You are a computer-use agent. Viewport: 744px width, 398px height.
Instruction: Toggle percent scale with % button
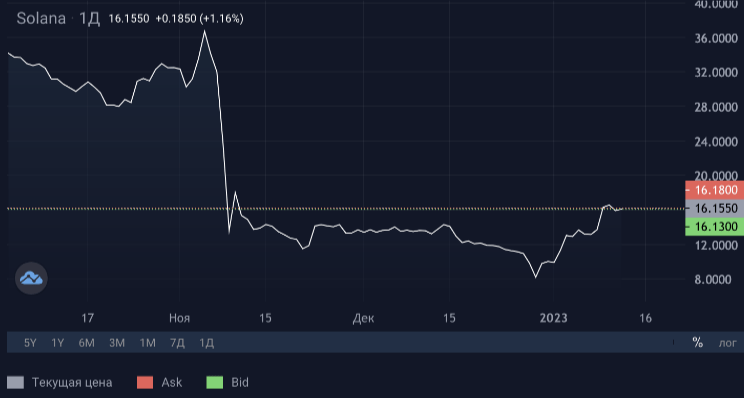[x=698, y=342]
